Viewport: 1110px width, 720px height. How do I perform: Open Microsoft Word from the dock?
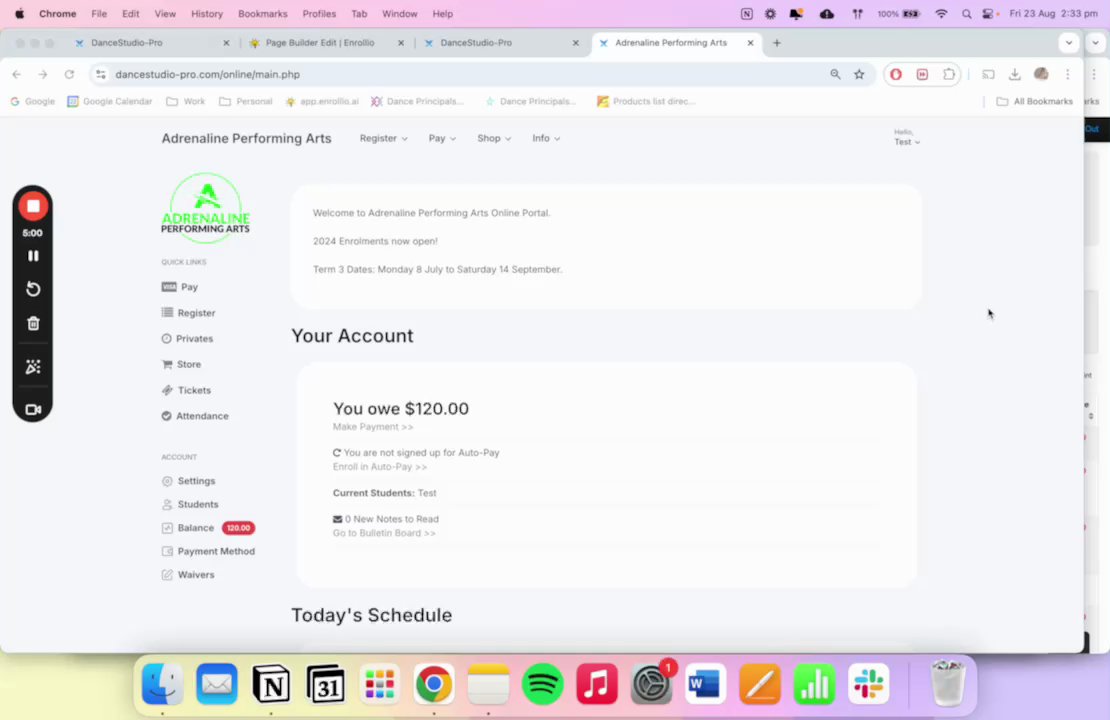coord(705,684)
